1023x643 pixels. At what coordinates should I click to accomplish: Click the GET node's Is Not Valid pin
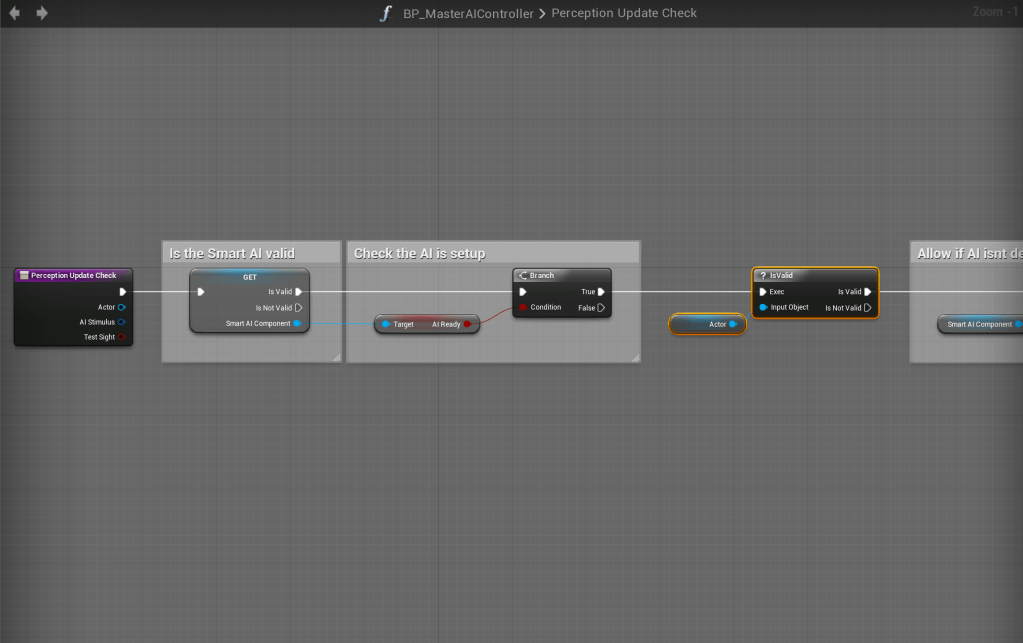[299, 308]
